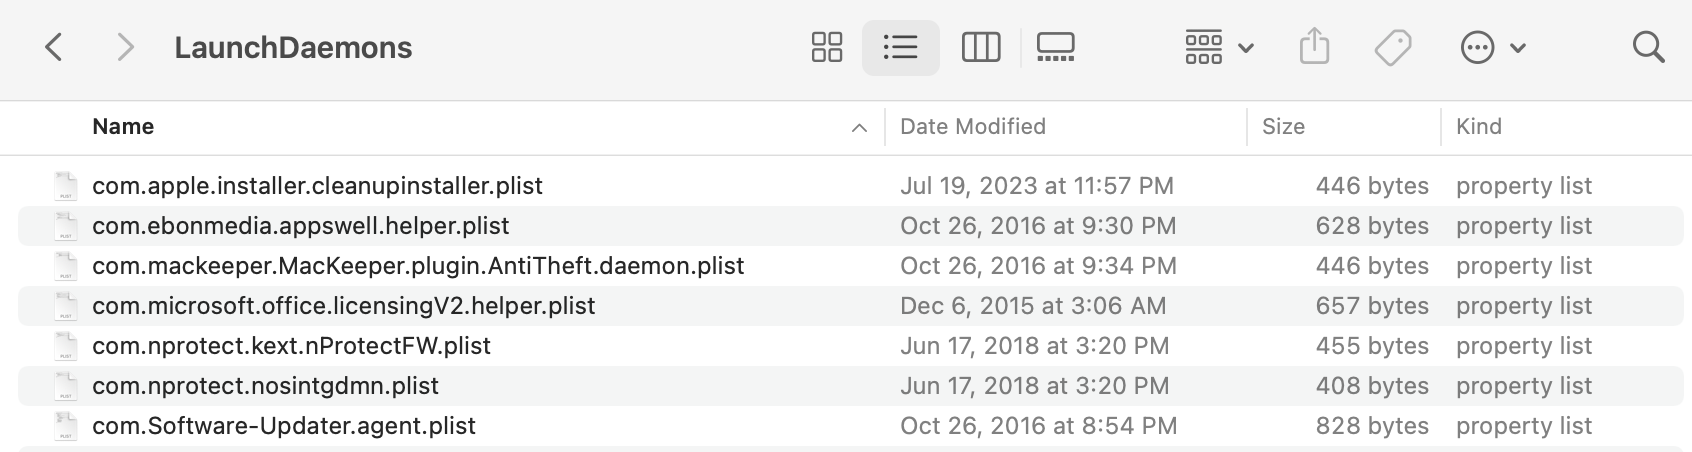The width and height of the screenshot is (1692, 452).
Task: Toggle sort direction arrow on Name column
Action: pos(859,127)
